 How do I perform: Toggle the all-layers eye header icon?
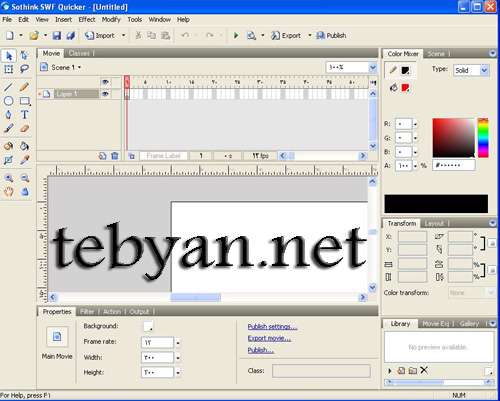pos(105,82)
